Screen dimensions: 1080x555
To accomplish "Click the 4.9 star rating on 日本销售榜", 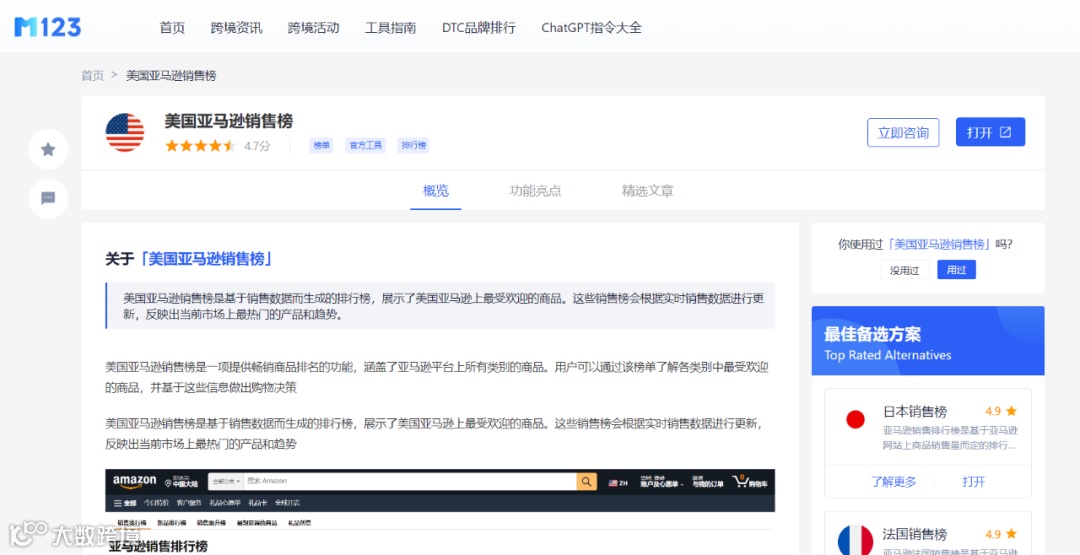I will (x=1001, y=411).
